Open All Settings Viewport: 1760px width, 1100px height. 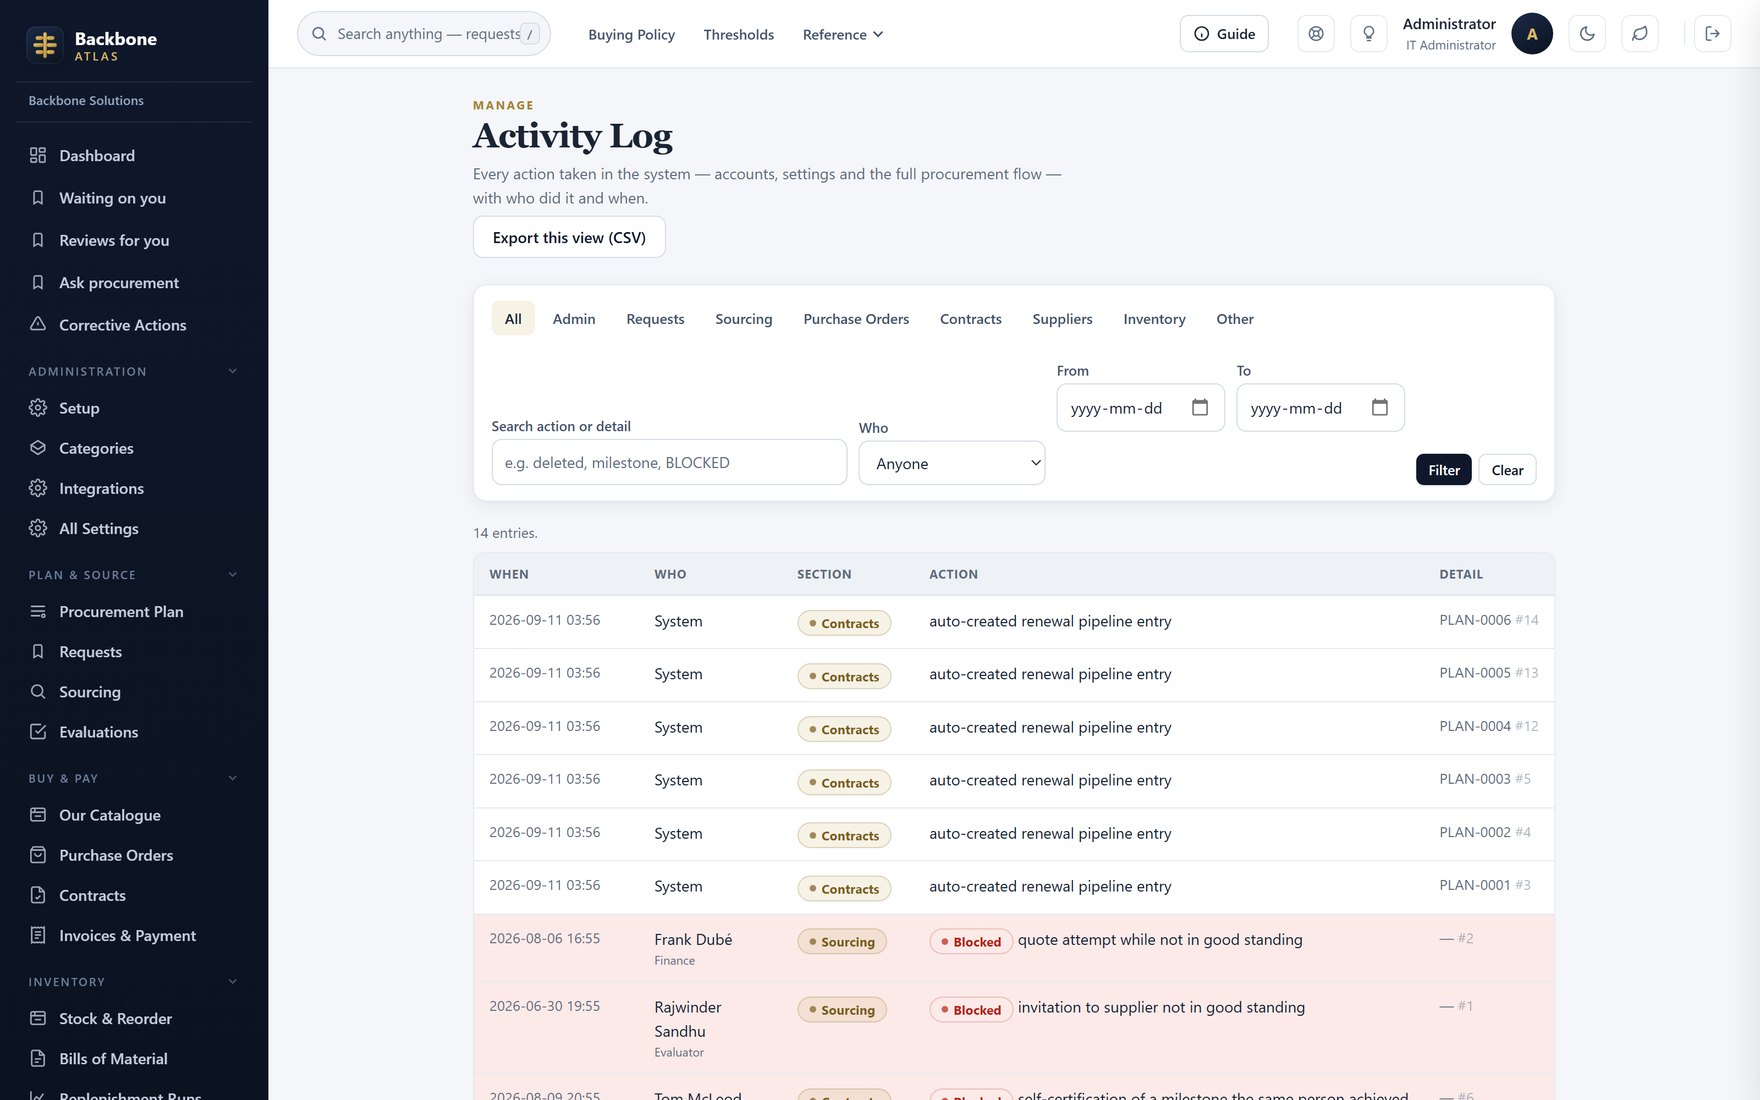point(134,528)
